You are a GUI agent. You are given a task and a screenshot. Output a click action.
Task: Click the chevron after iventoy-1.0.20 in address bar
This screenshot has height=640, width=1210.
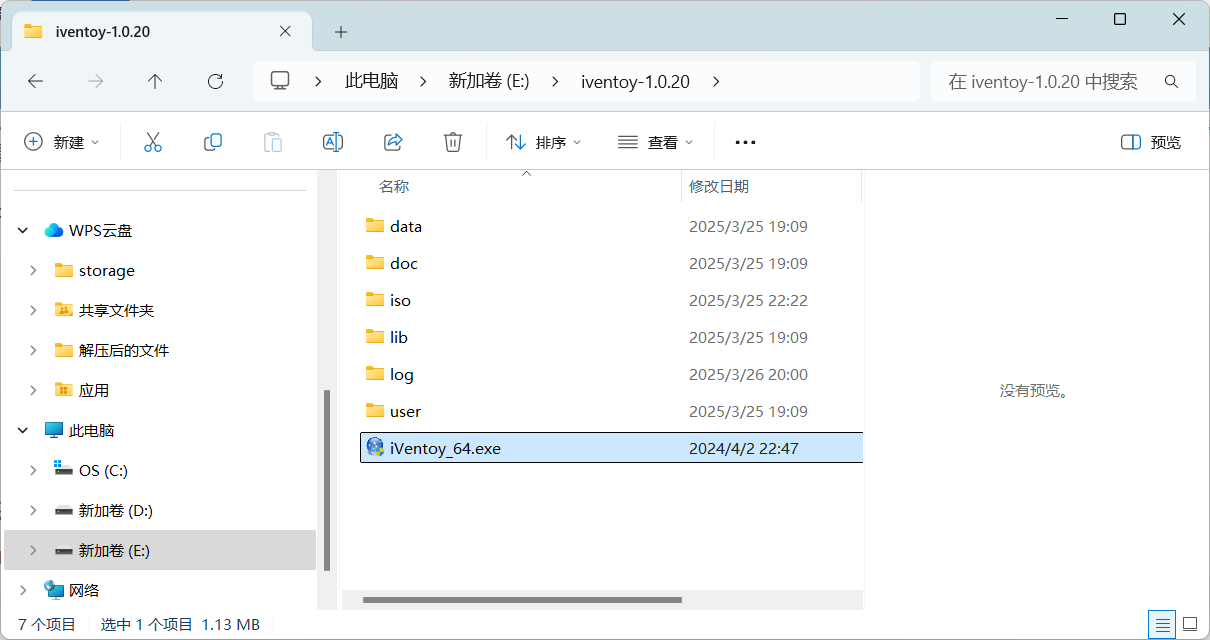click(x=716, y=81)
